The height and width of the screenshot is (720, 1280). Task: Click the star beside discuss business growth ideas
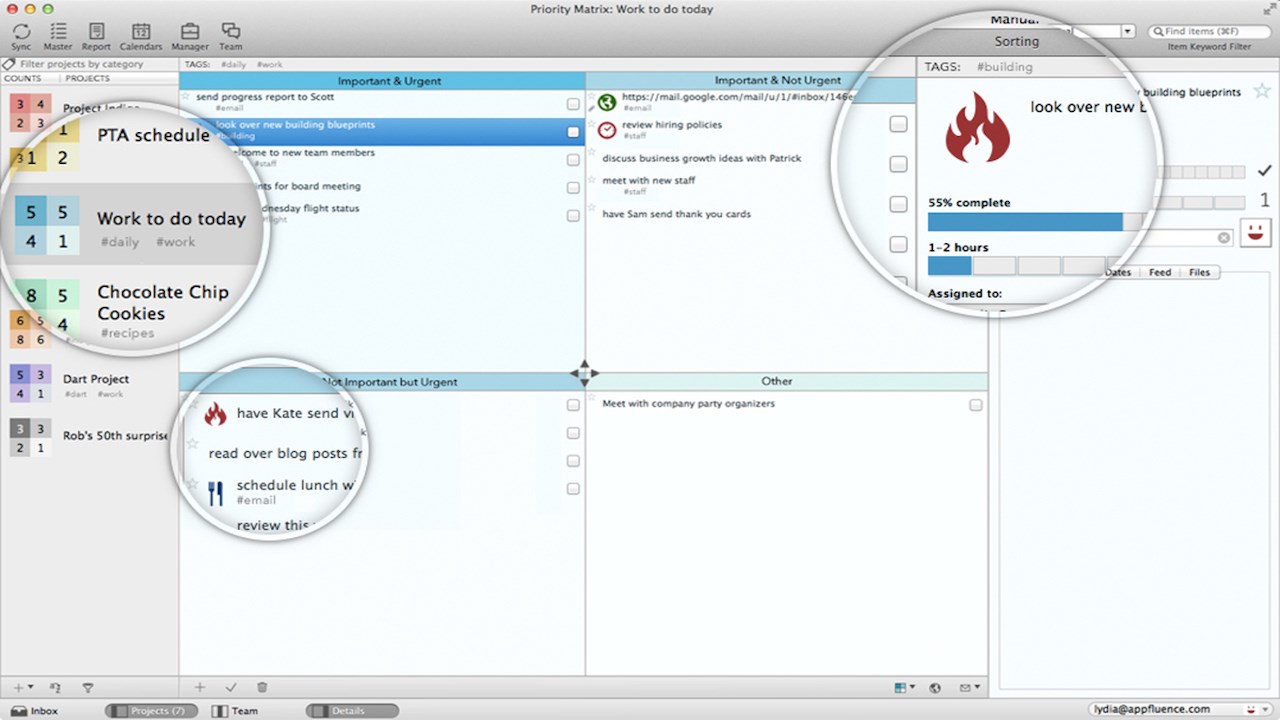591,153
